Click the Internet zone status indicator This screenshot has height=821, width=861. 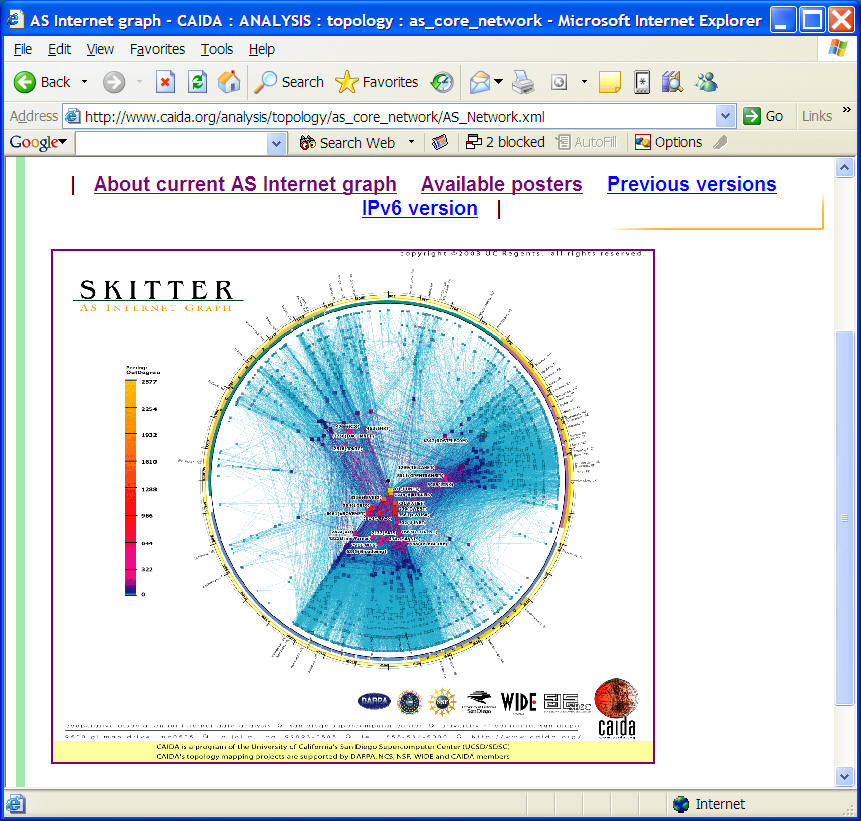[x=709, y=804]
